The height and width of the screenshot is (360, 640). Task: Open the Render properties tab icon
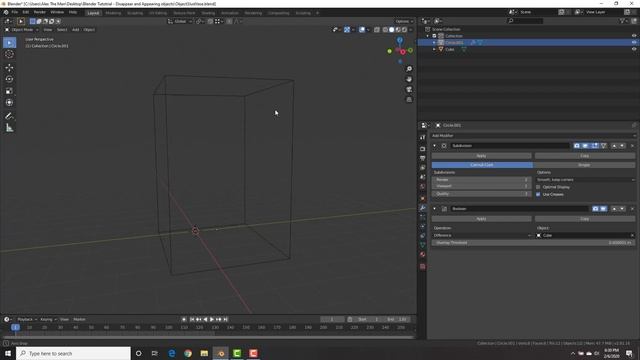click(422, 149)
